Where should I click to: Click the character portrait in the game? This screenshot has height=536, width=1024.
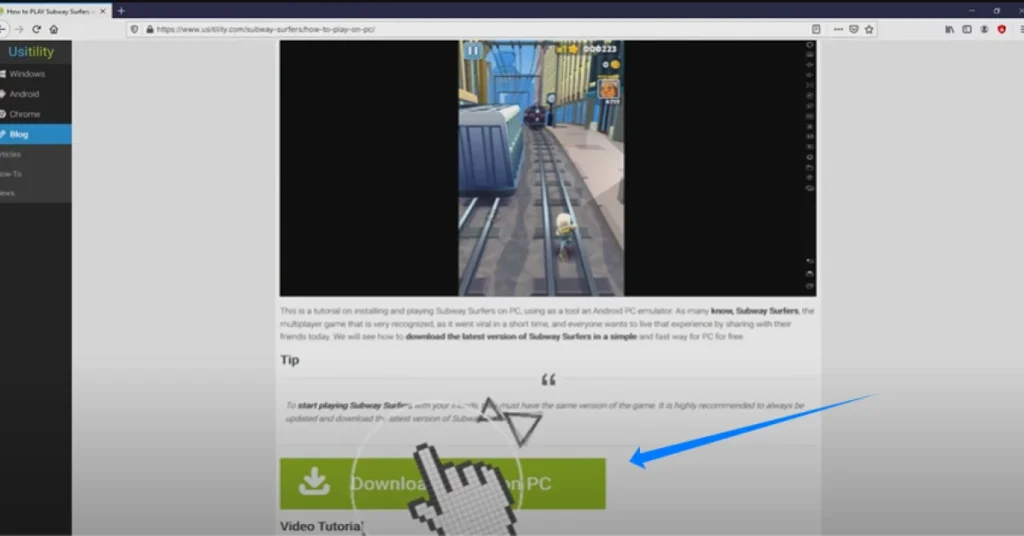click(609, 88)
